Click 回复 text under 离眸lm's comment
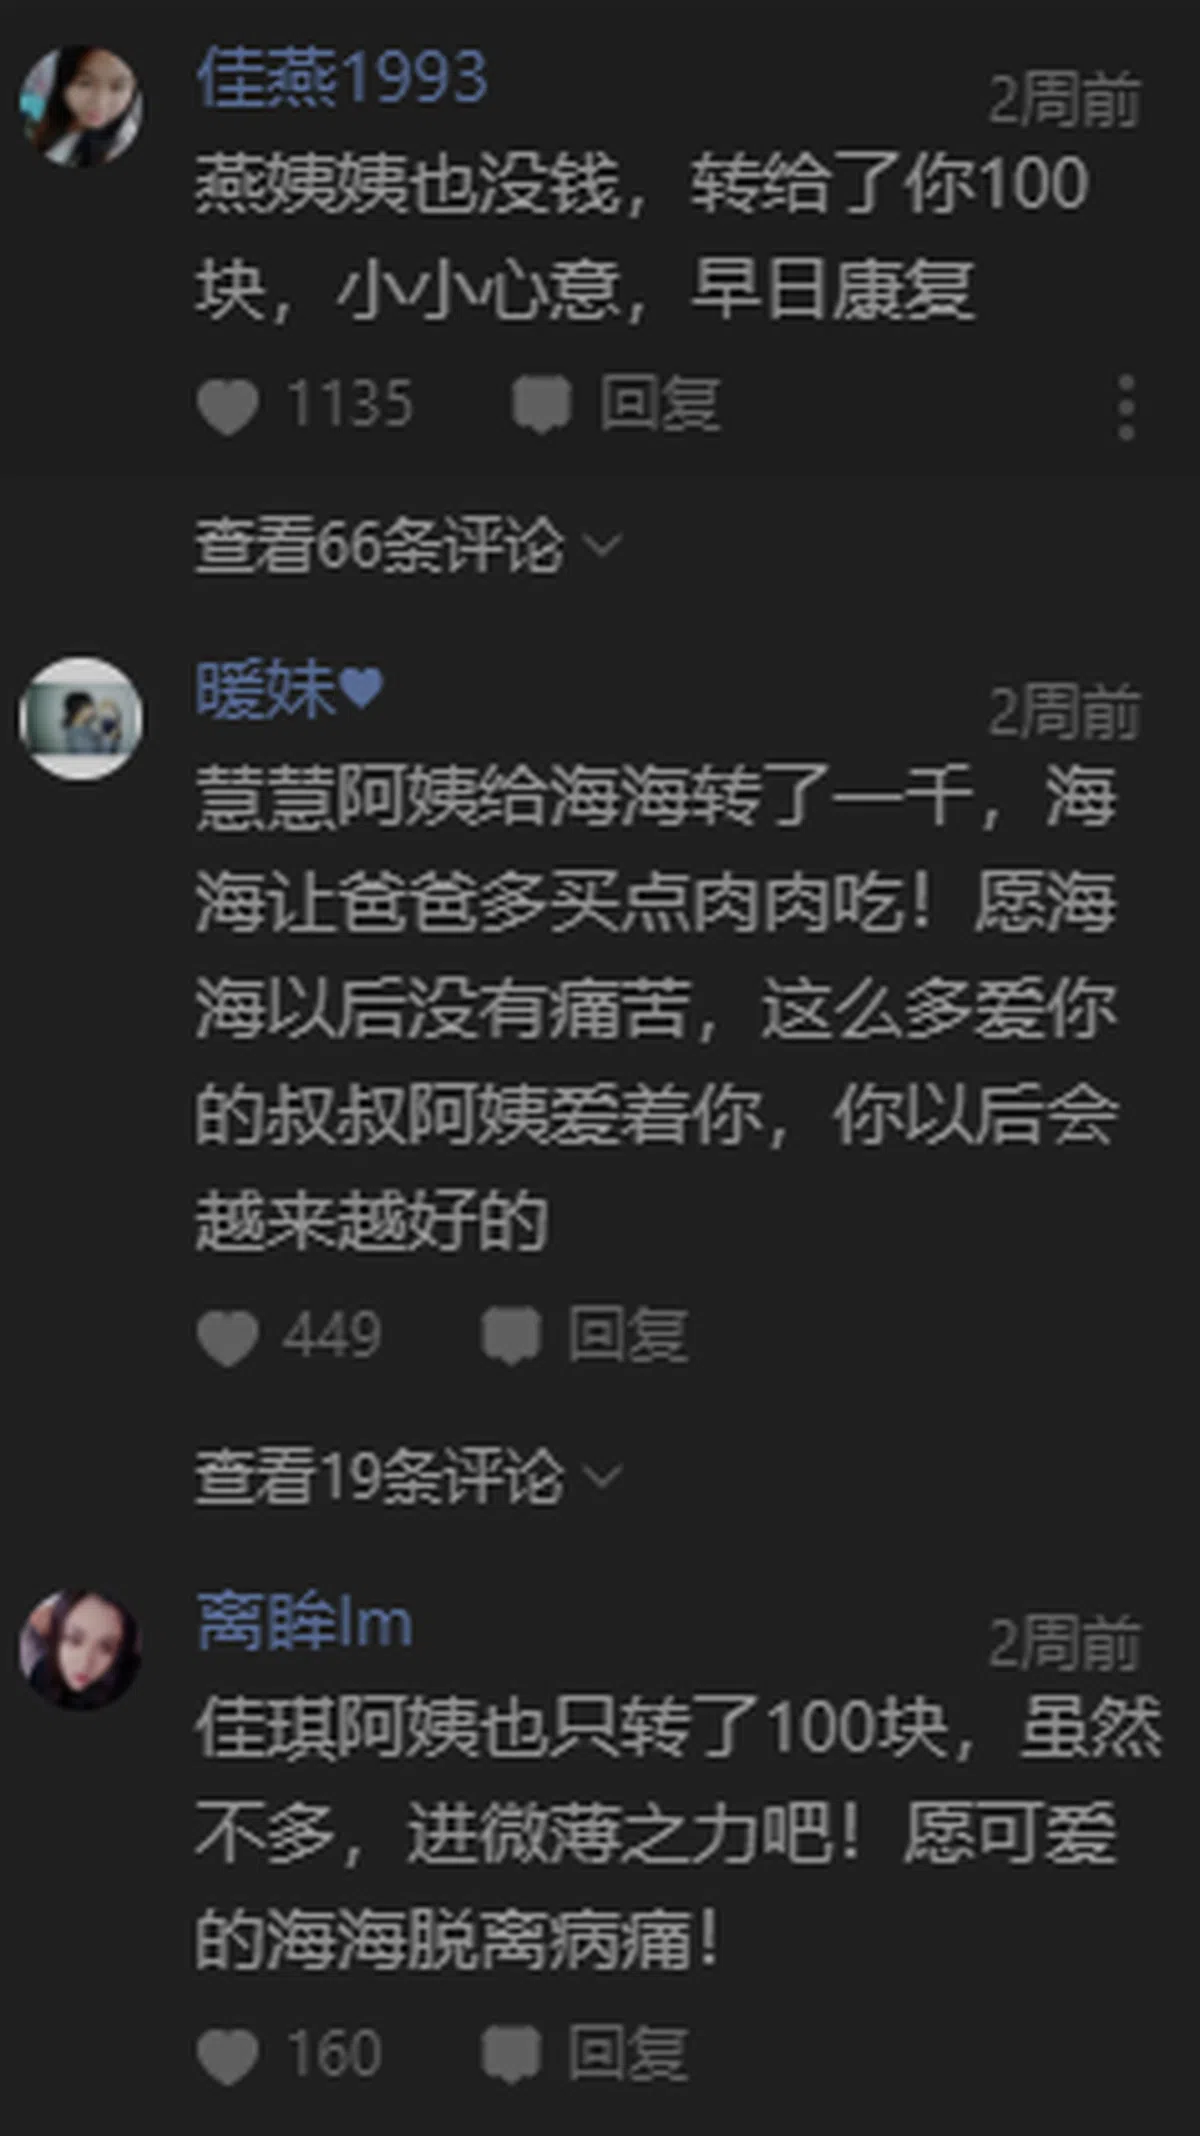 [x=629, y=2054]
